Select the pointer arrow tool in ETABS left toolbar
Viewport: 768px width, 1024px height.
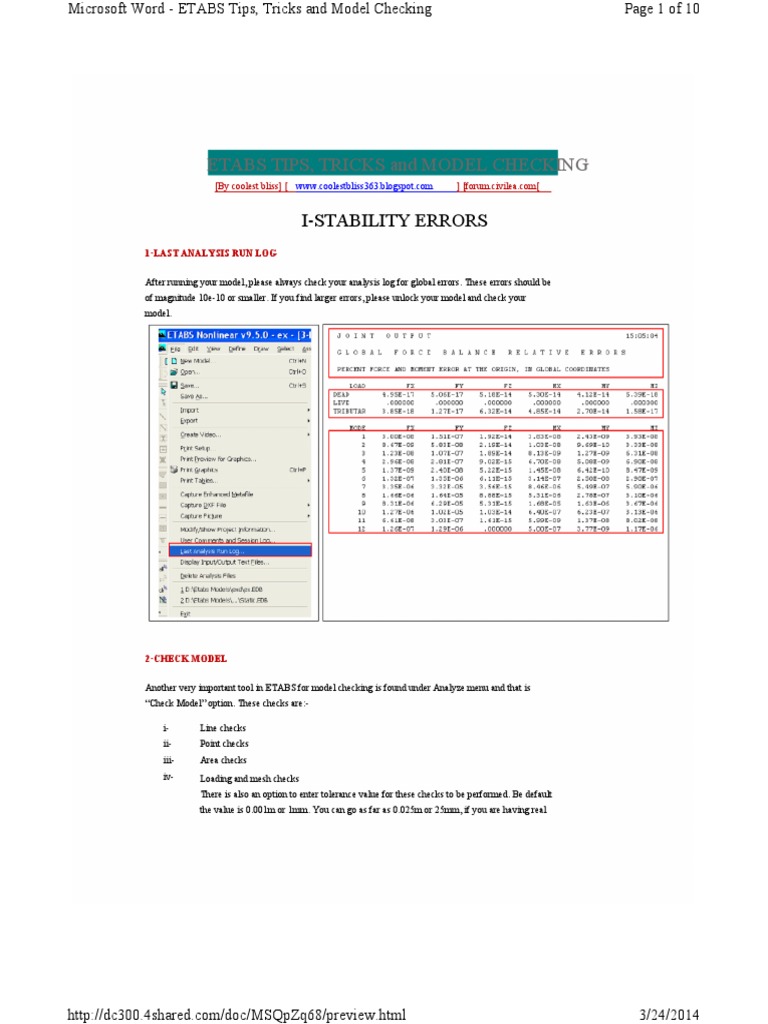pyautogui.click(x=163, y=392)
